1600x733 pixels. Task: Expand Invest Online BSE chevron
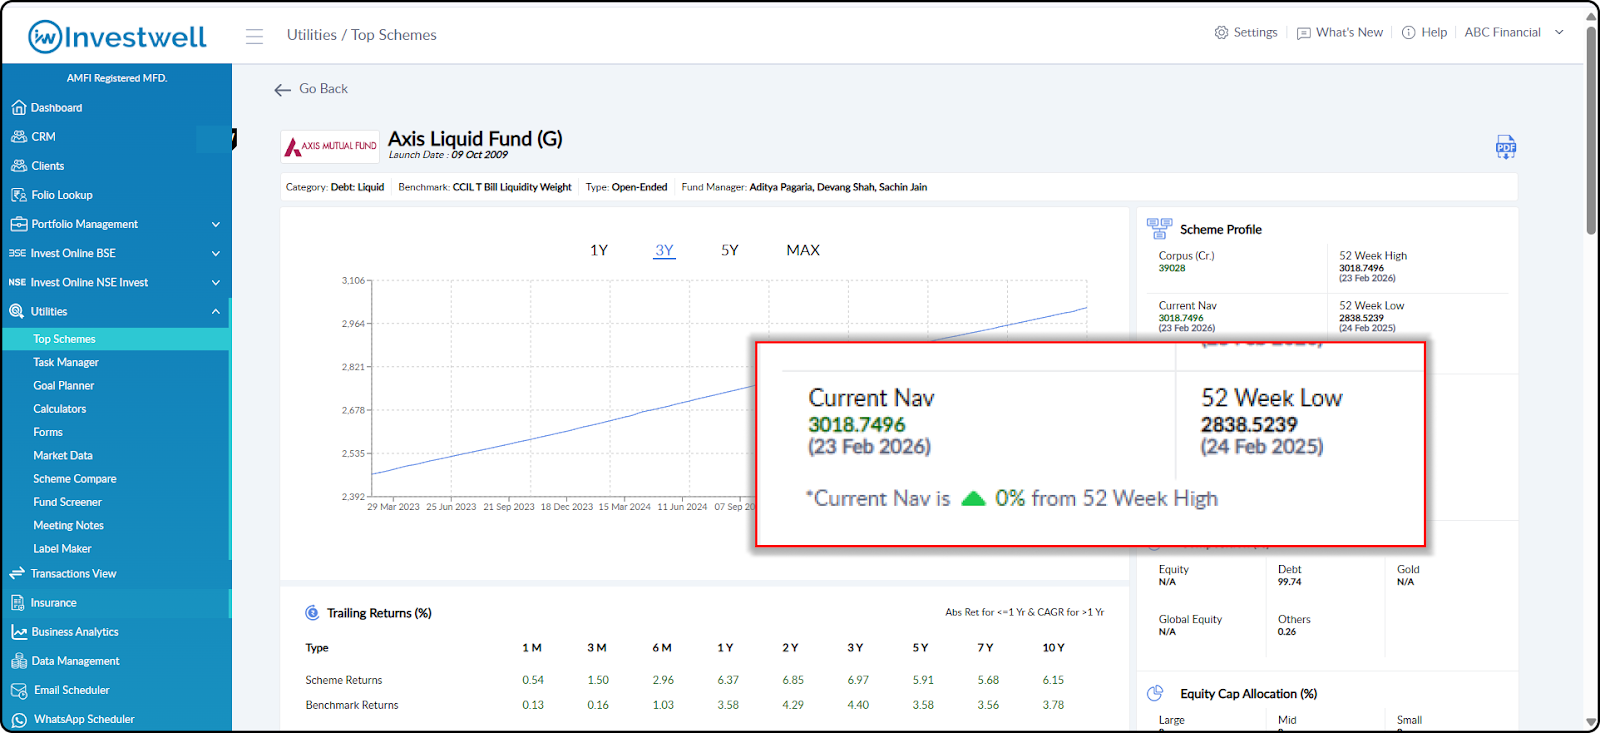tap(216, 254)
